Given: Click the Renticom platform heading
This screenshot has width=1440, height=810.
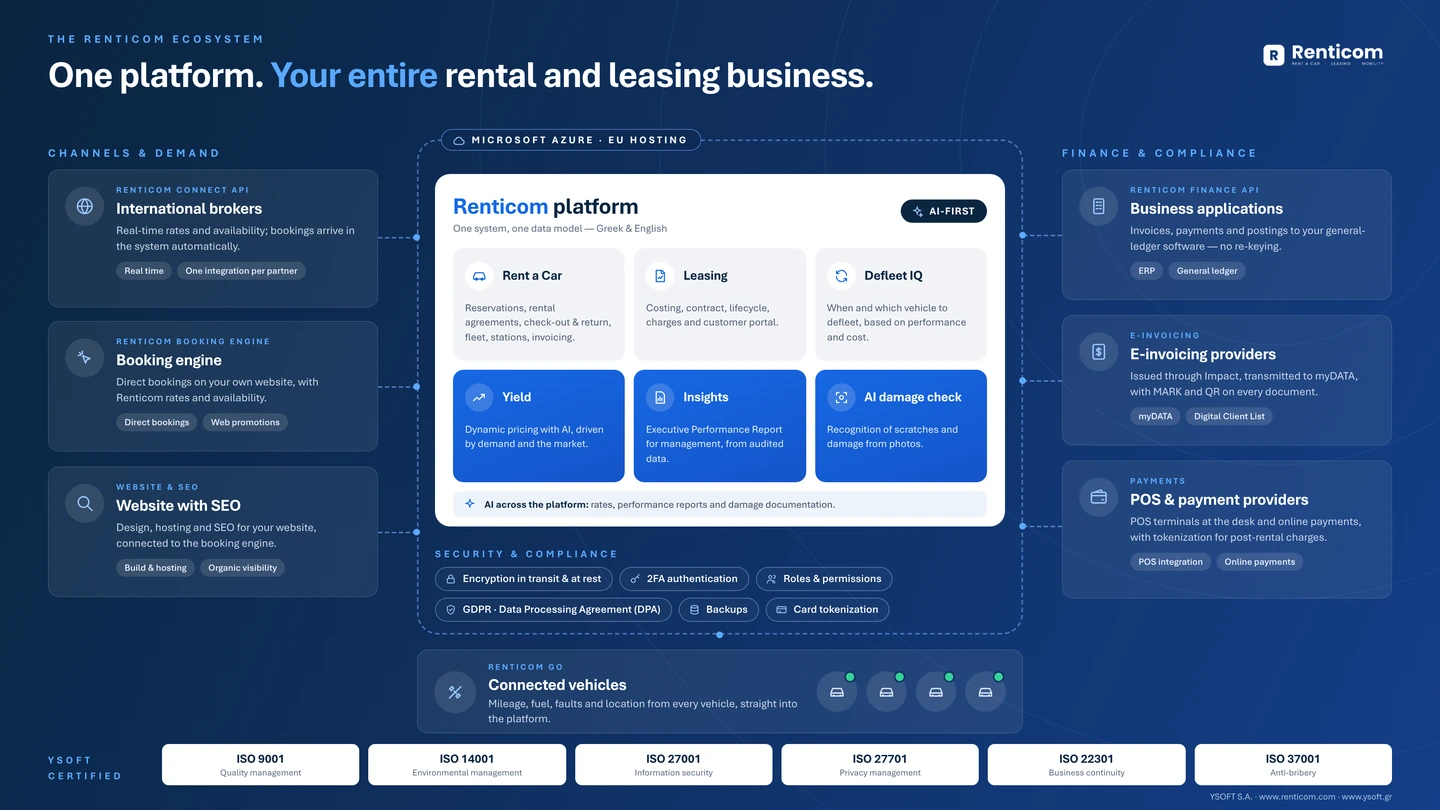Looking at the screenshot, I should [545, 207].
